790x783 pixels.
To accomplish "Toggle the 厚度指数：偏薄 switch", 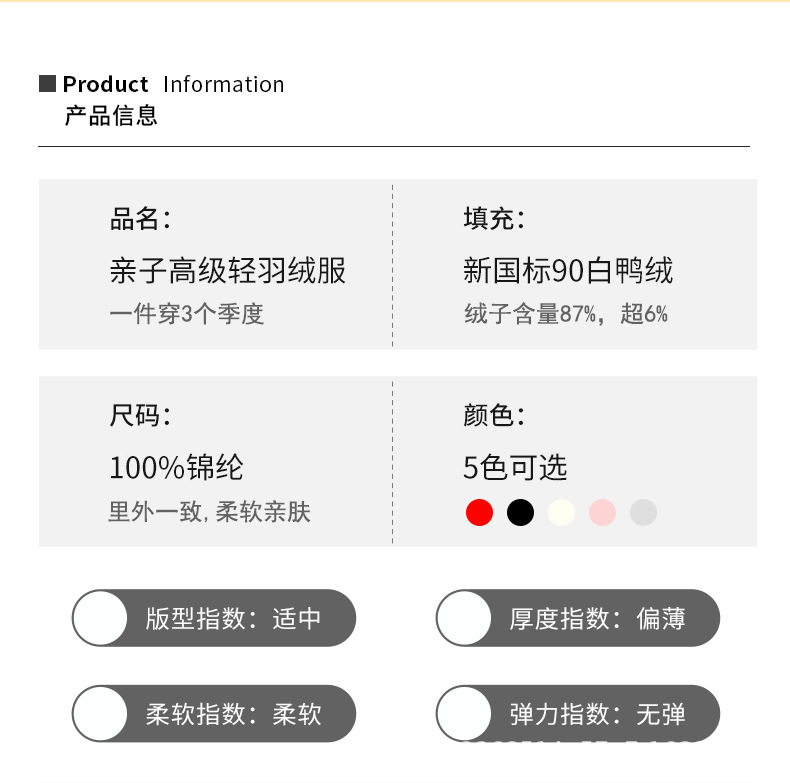I will click(466, 618).
